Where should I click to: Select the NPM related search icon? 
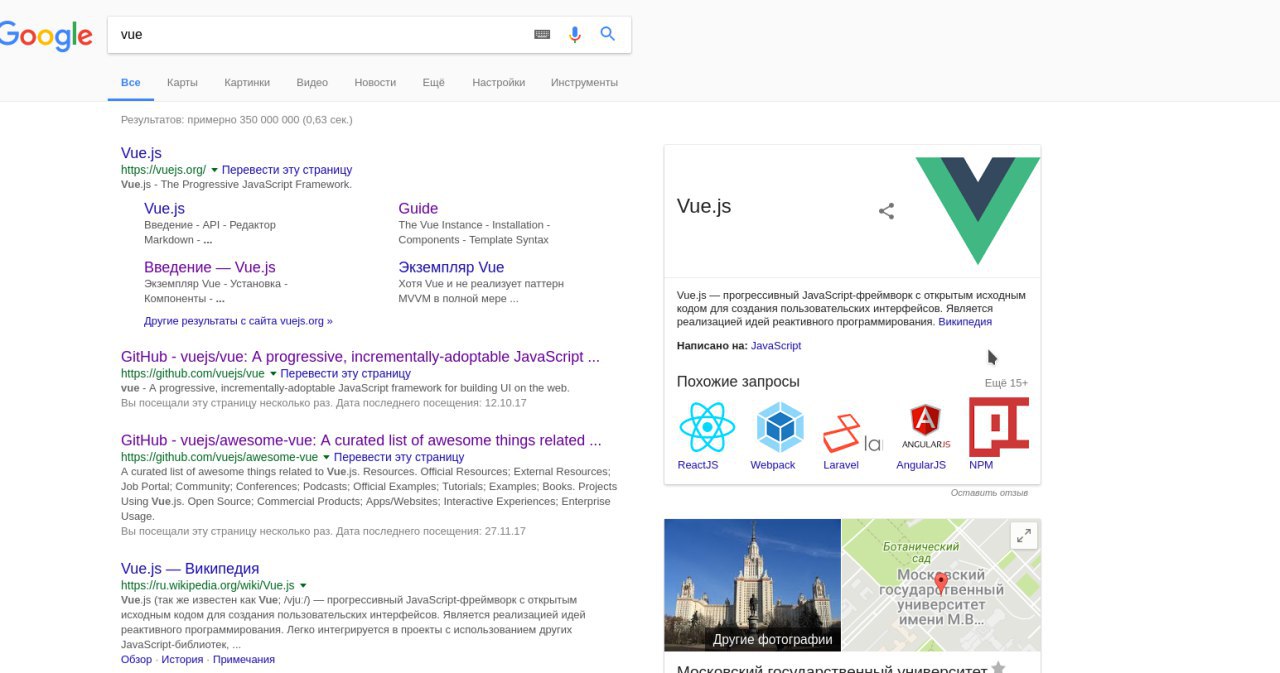[x=998, y=428]
